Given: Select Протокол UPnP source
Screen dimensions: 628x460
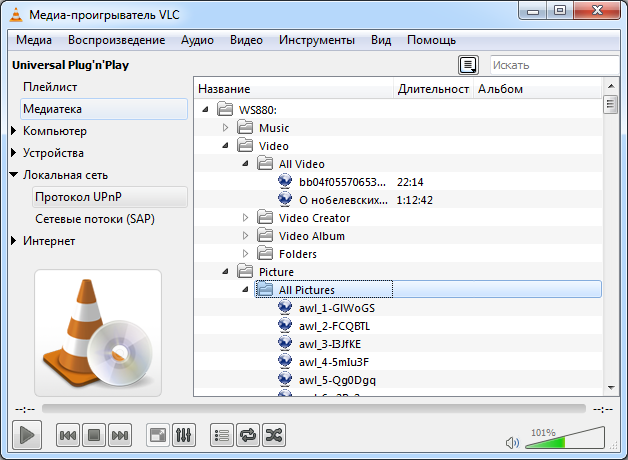Looking at the screenshot, I should [110, 197].
